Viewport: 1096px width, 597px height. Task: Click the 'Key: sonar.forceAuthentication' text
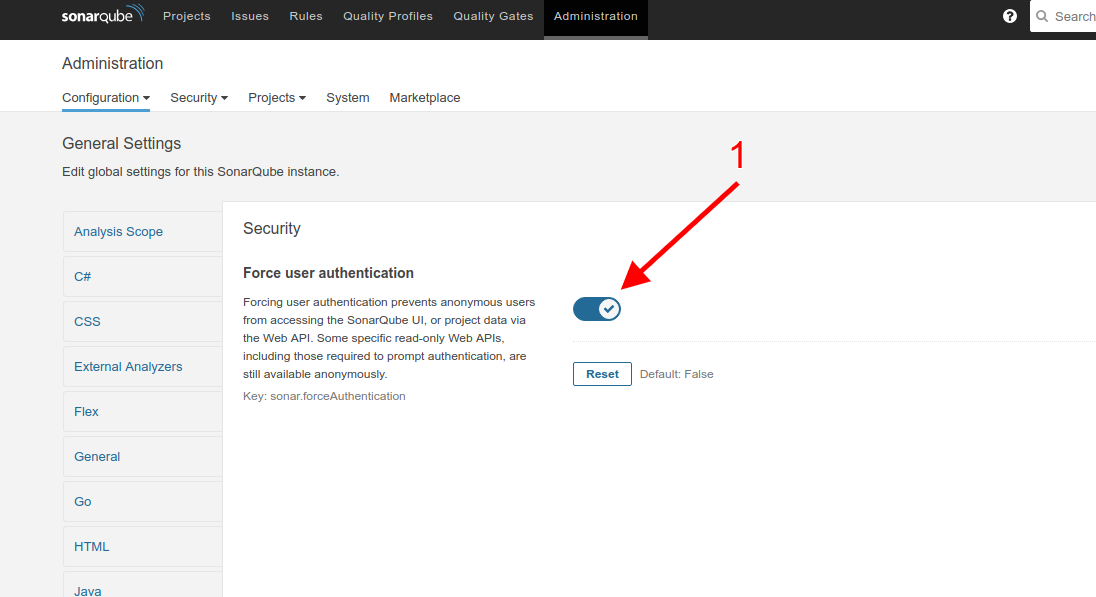(324, 396)
